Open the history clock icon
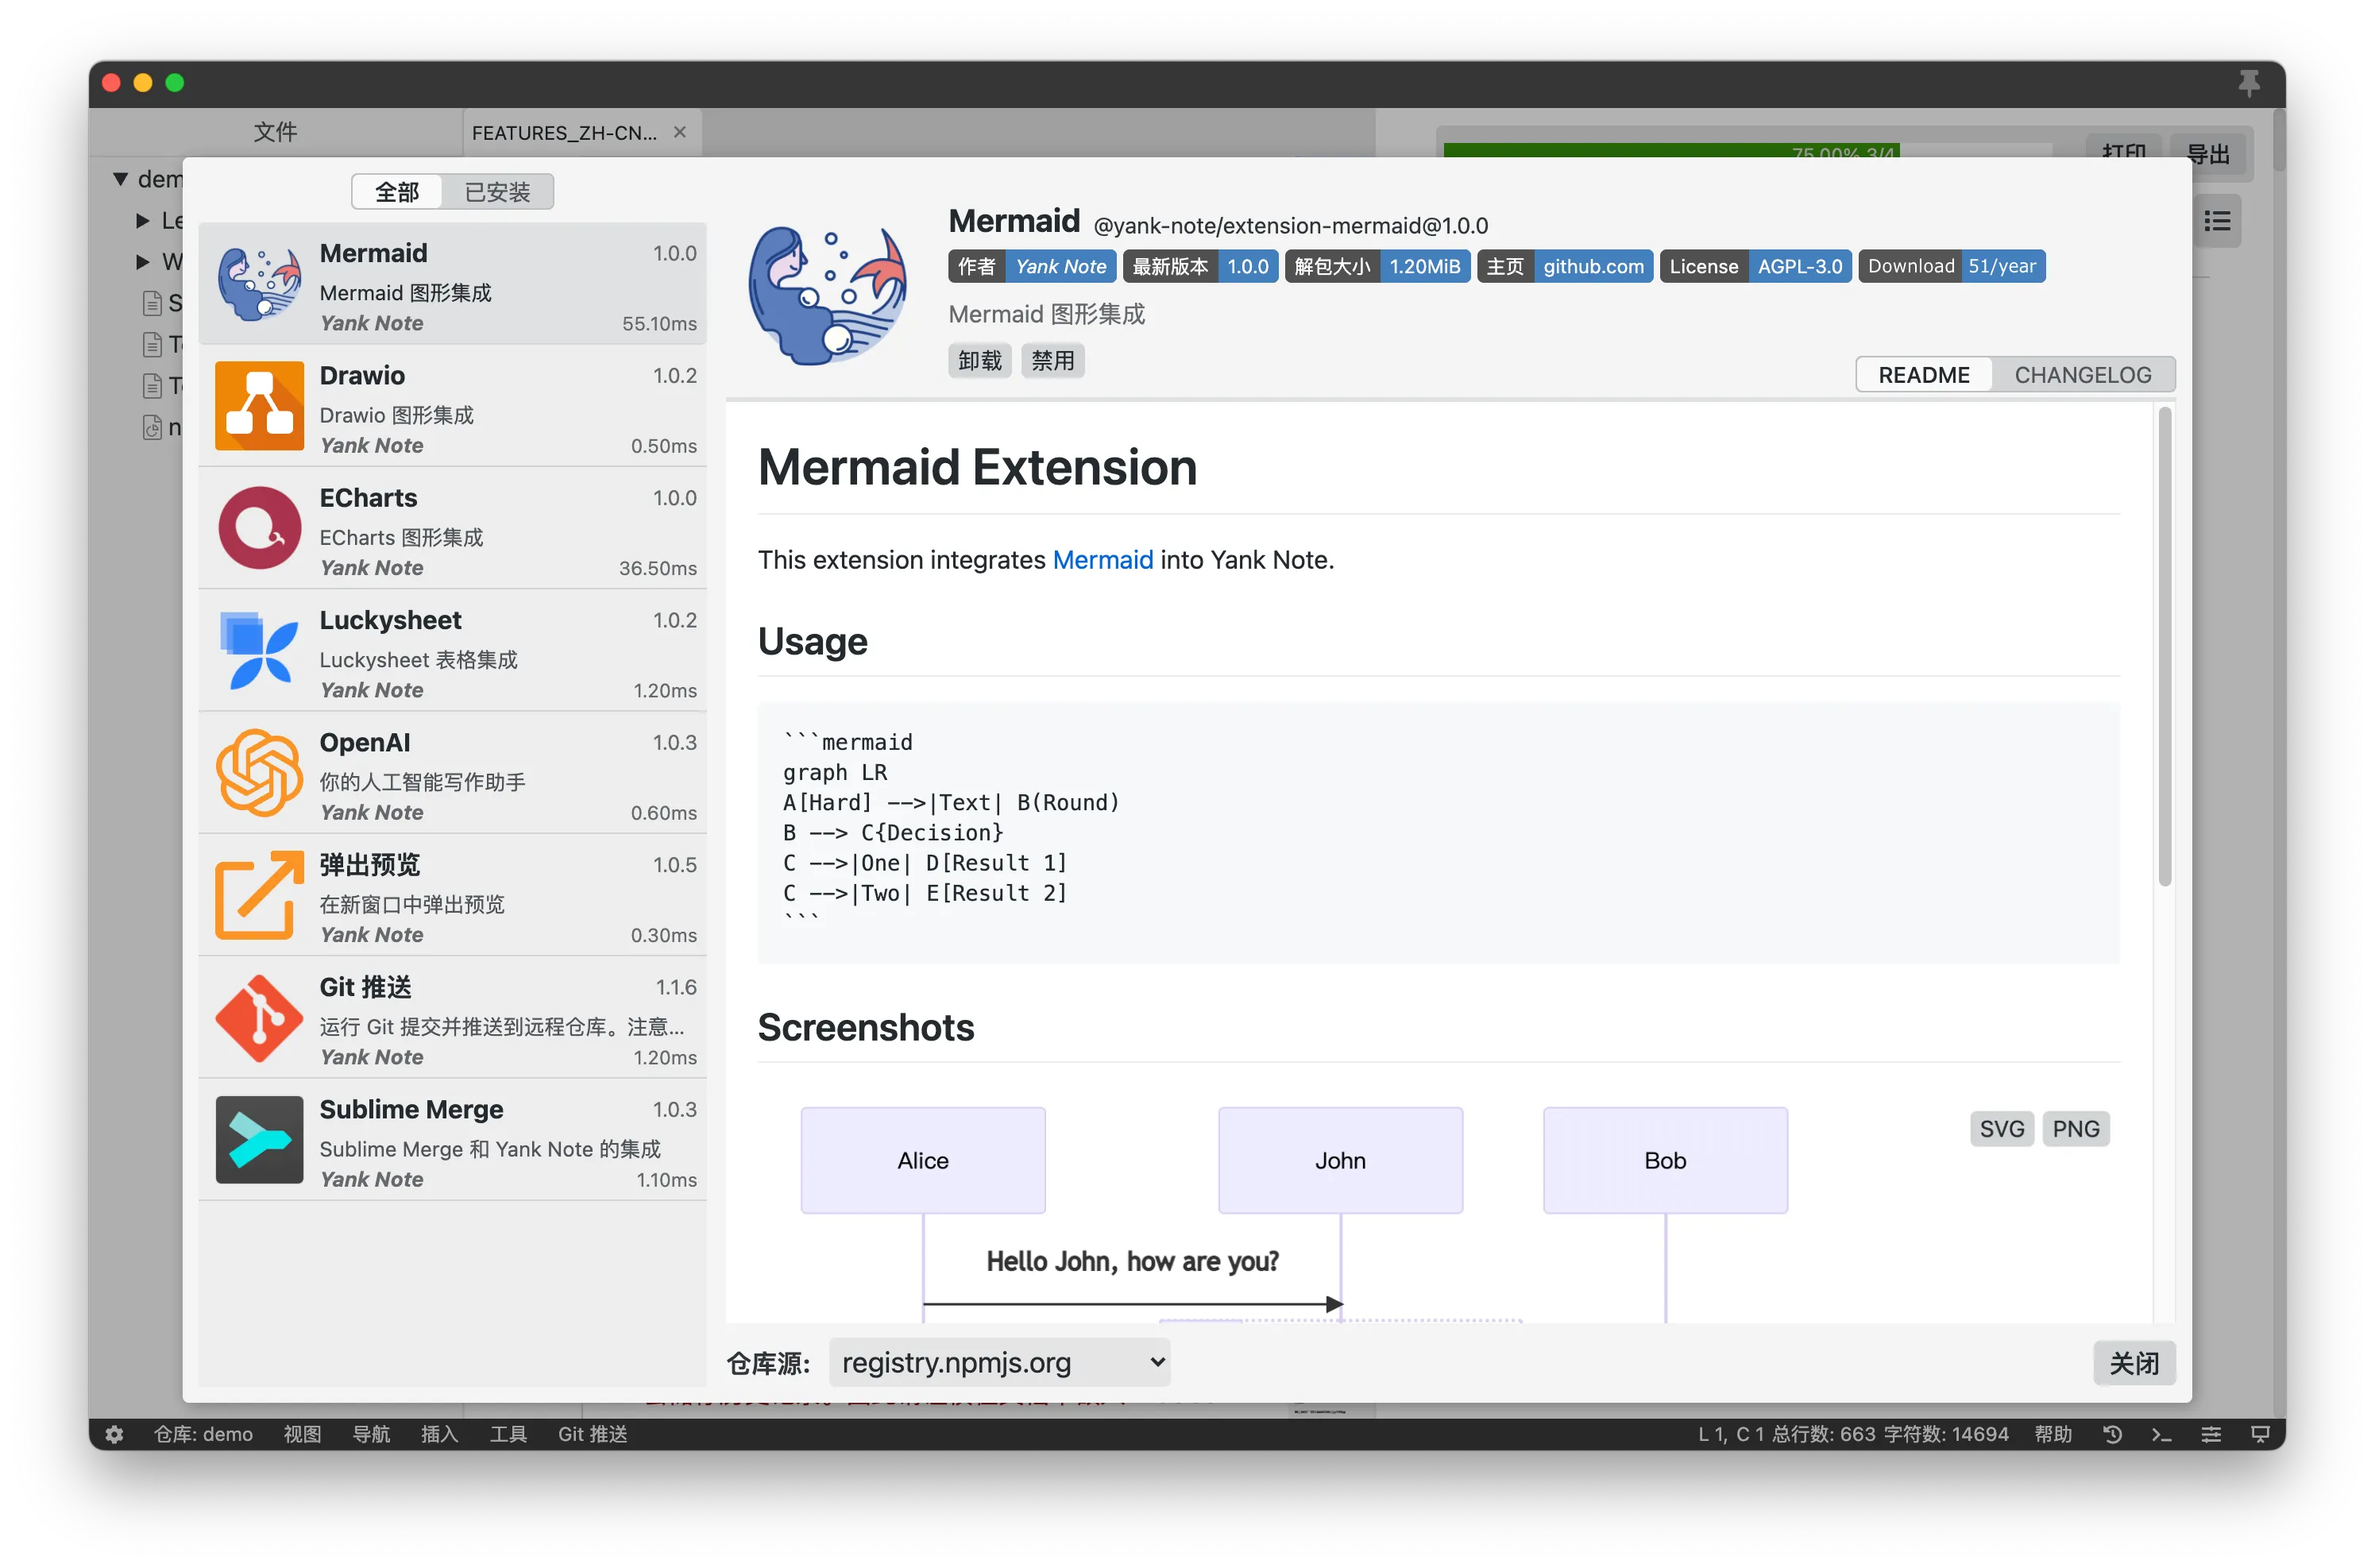The height and width of the screenshot is (1568, 2375). pyautogui.click(x=2112, y=1434)
